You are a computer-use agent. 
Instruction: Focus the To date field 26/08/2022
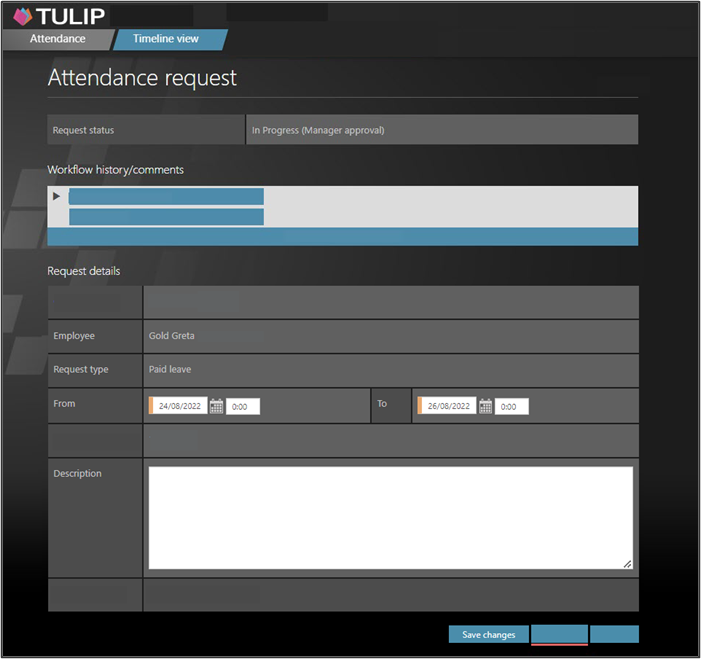[449, 406]
